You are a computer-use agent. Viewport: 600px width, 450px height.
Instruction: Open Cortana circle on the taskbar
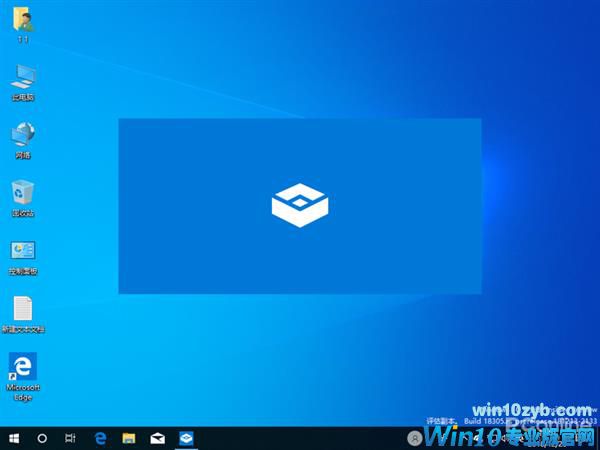(42, 438)
